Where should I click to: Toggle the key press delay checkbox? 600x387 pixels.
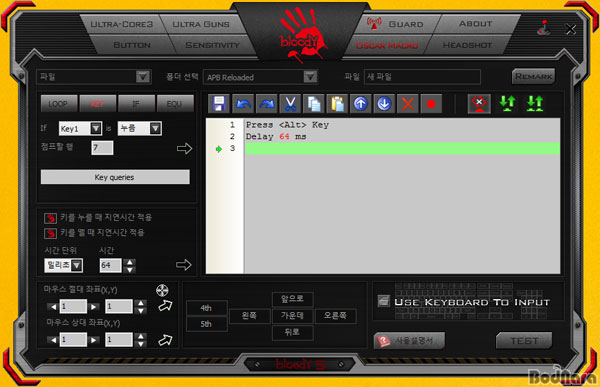(51, 218)
